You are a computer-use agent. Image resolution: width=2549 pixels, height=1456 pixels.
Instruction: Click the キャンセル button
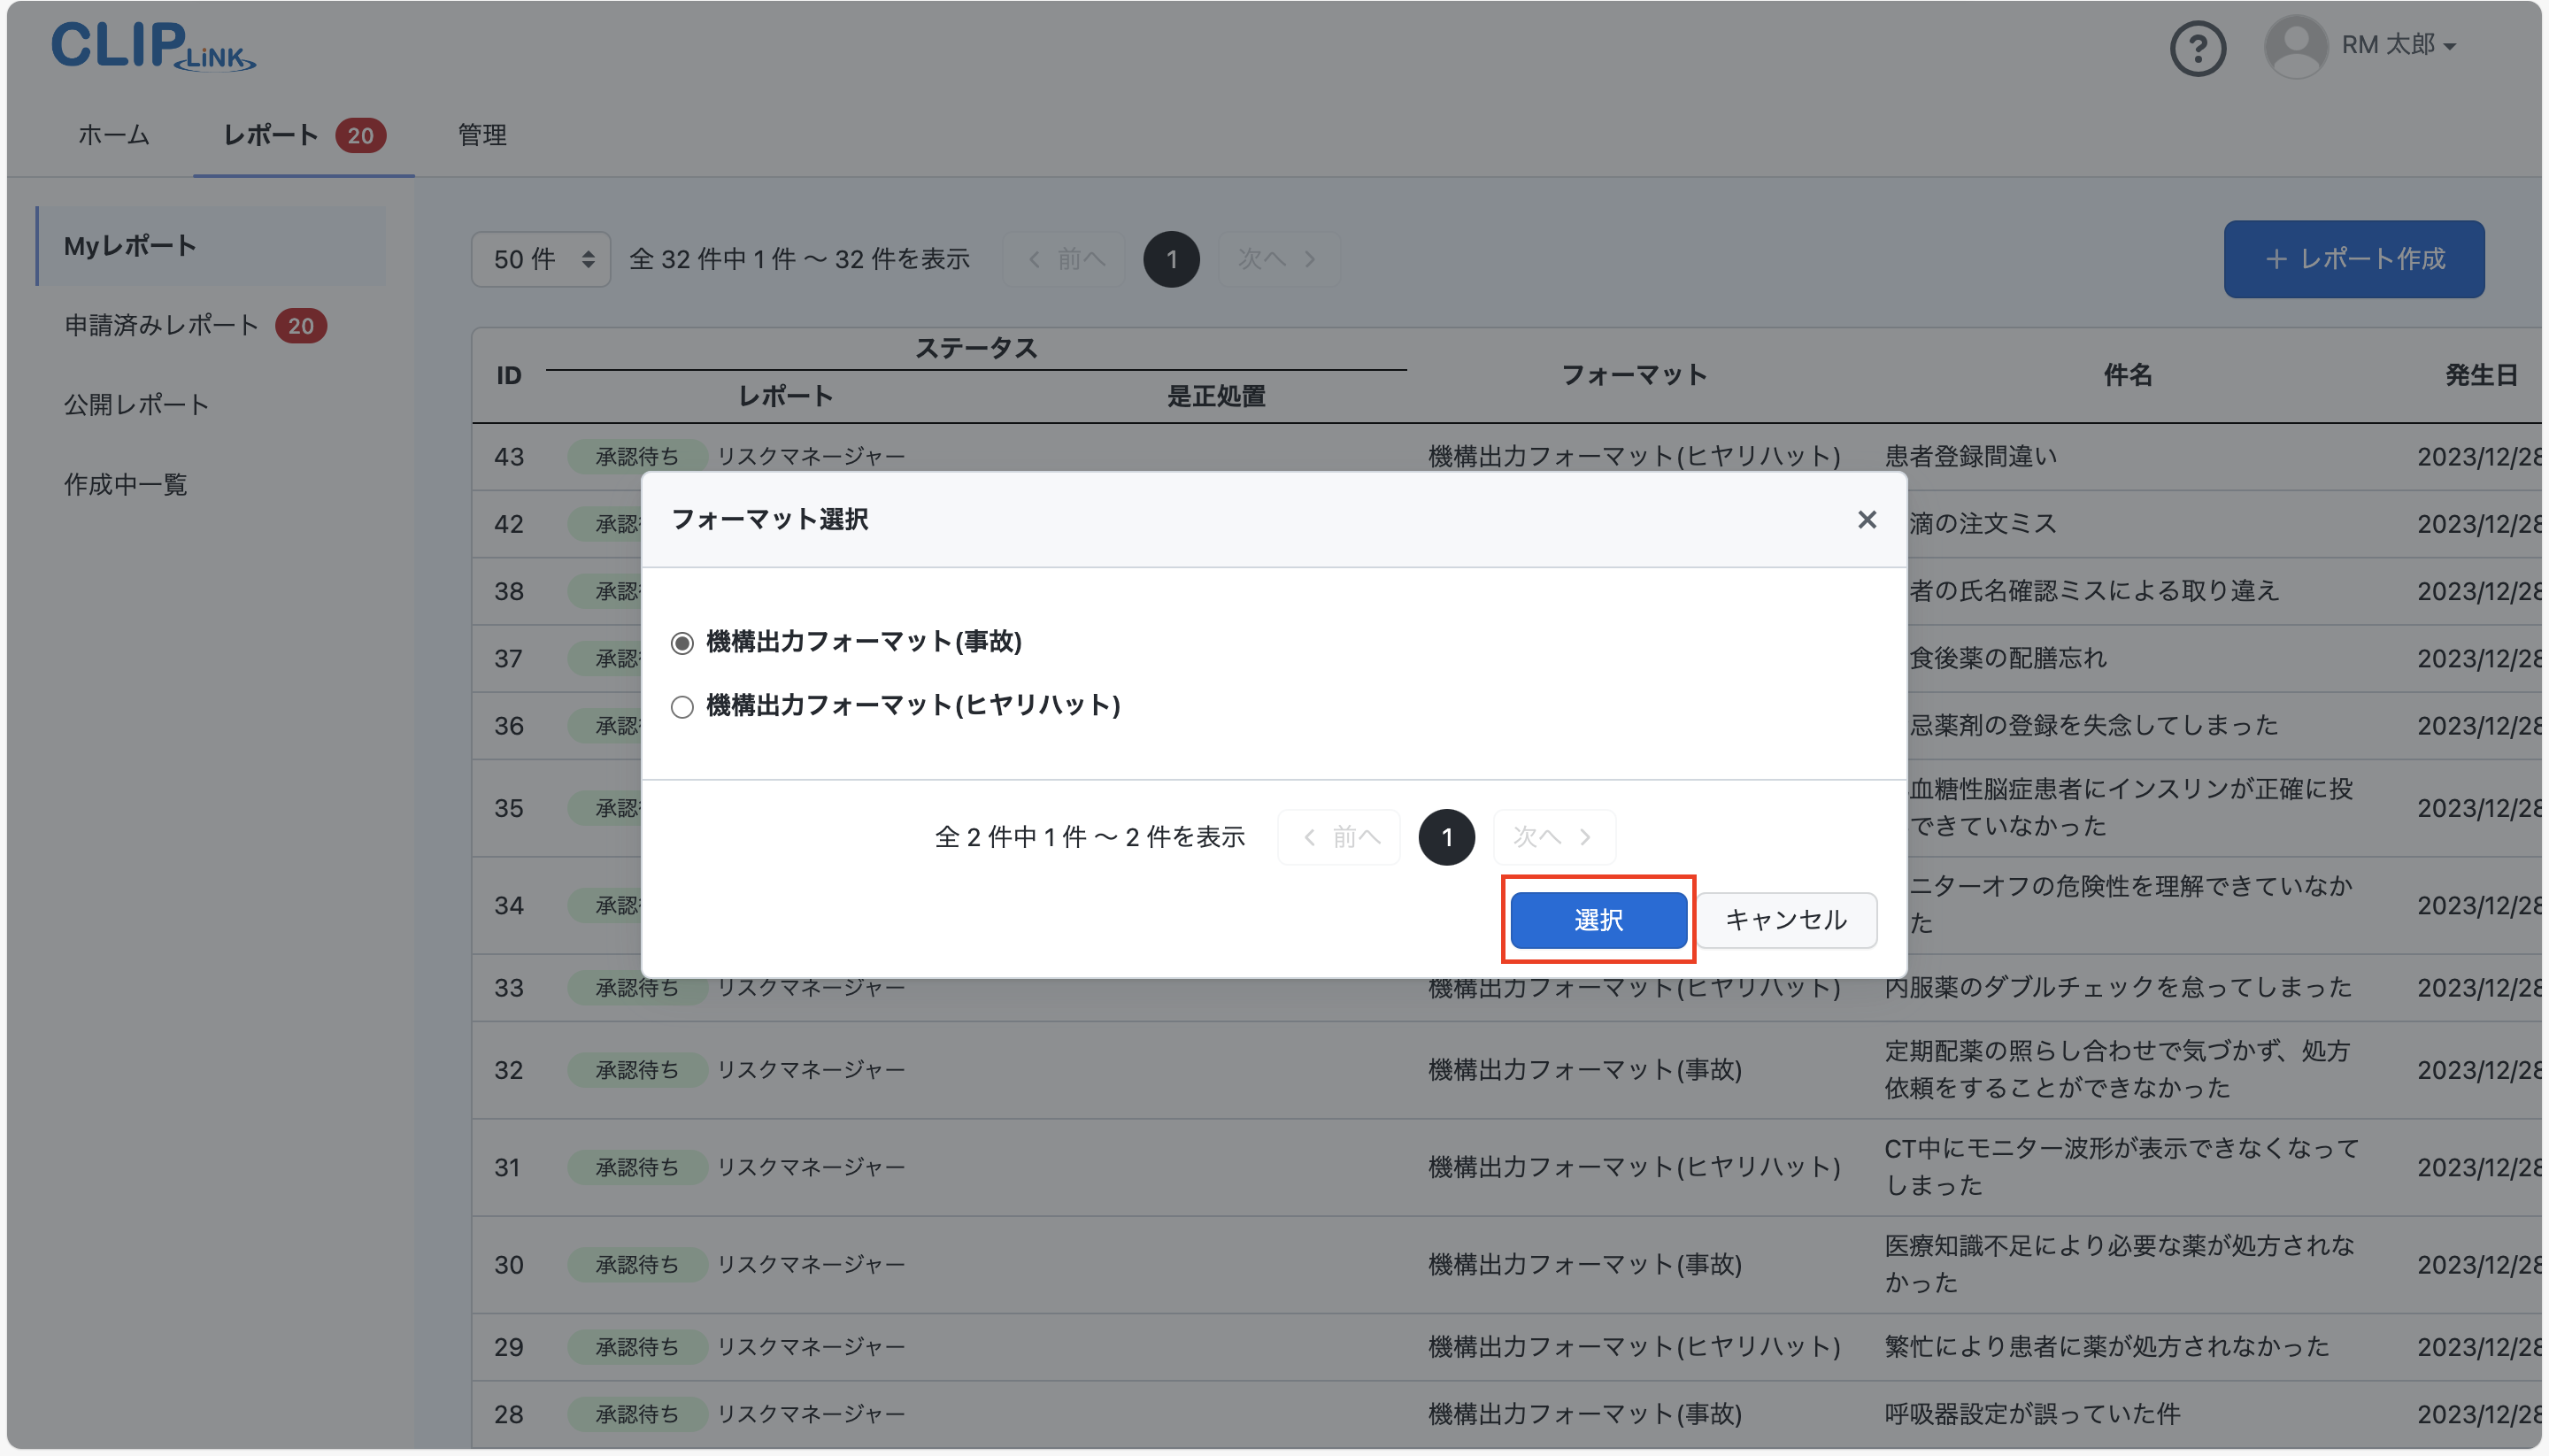(x=1786, y=919)
